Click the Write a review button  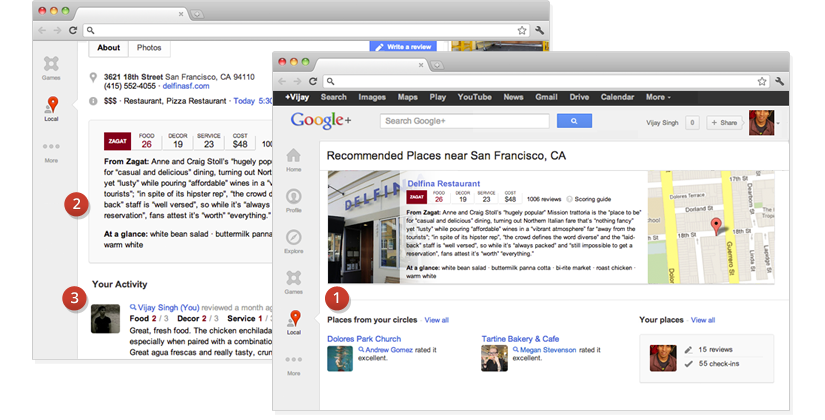406,47
